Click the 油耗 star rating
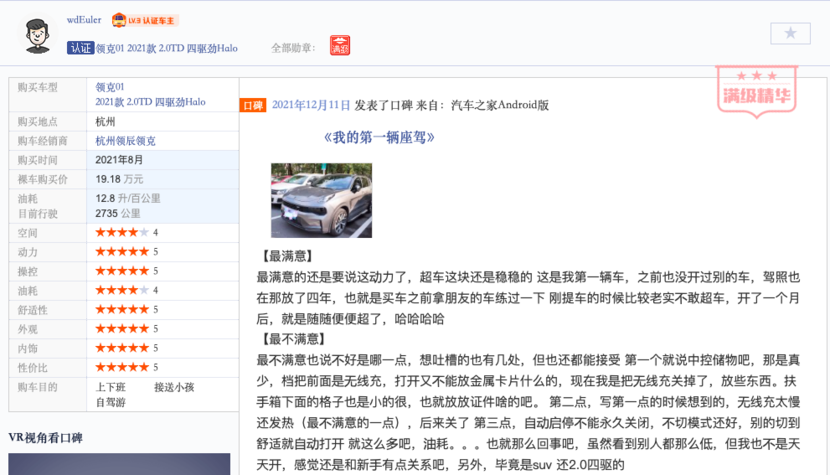Image resolution: width=830 pixels, height=475 pixels. [122, 290]
